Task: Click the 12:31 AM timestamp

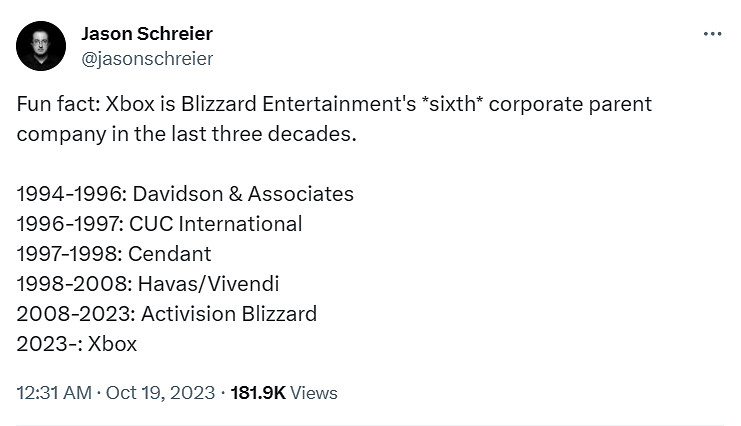Action: click(53, 393)
